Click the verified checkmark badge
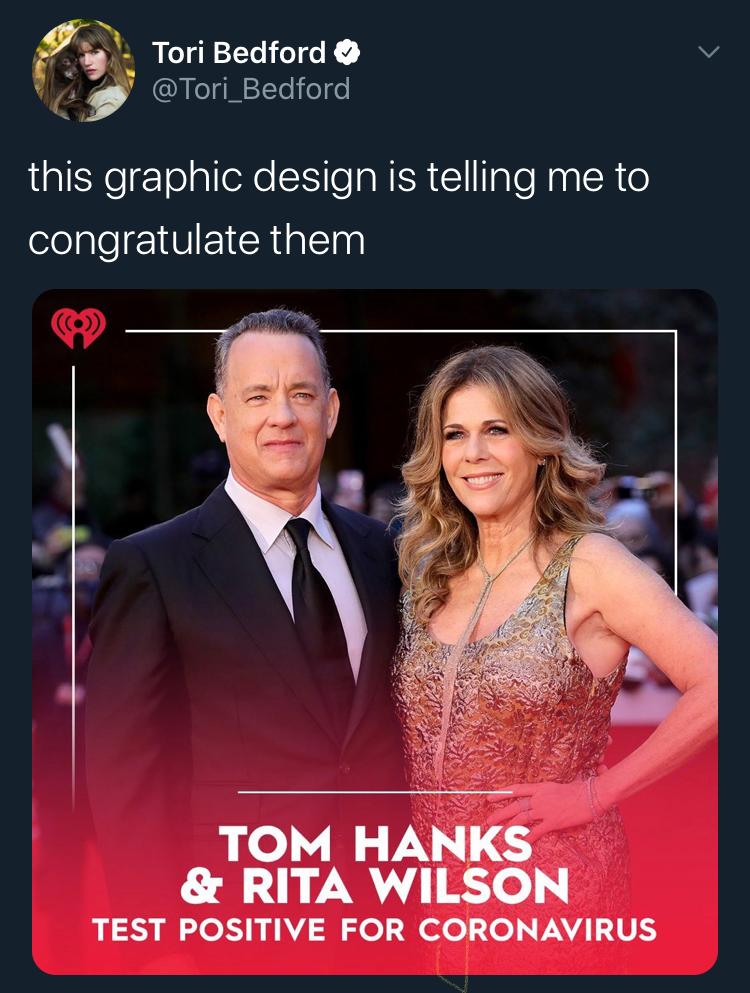Viewport: 750px width, 993px height. tap(346, 53)
